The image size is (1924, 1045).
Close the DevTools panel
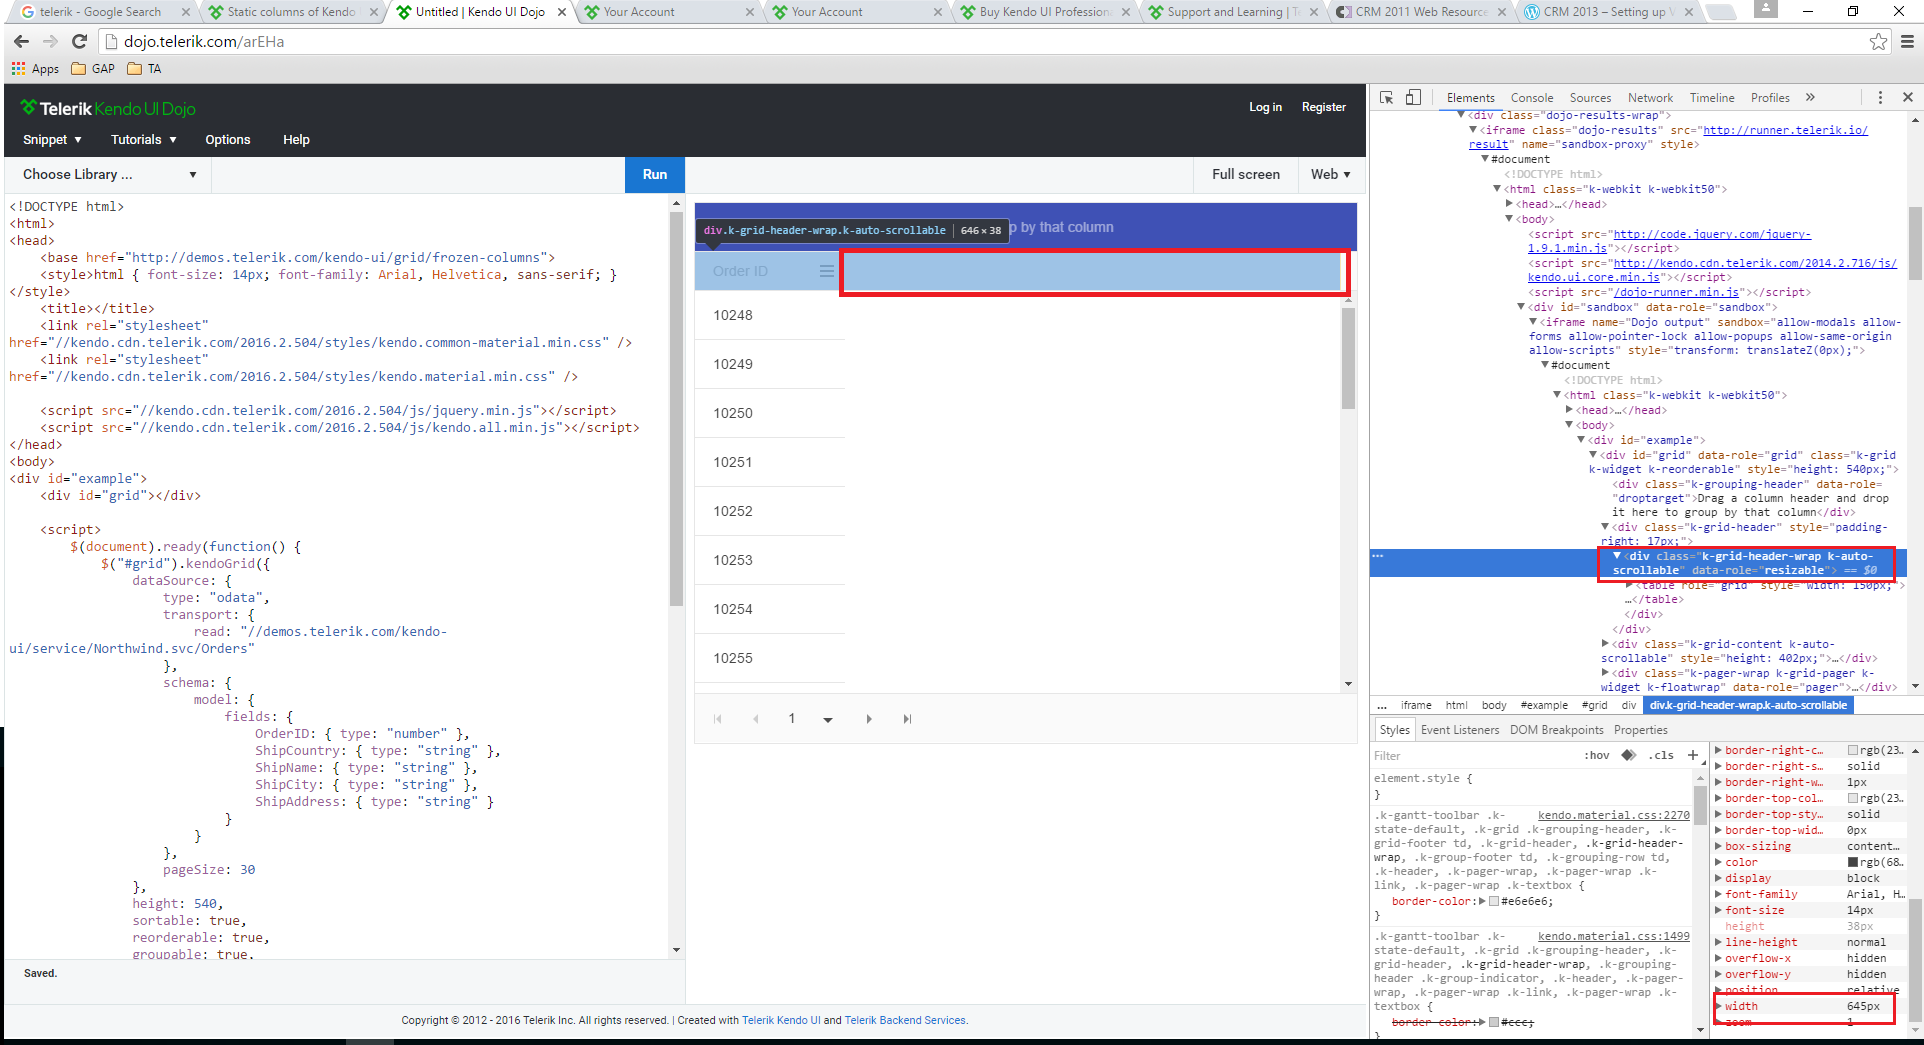[x=1907, y=98]
